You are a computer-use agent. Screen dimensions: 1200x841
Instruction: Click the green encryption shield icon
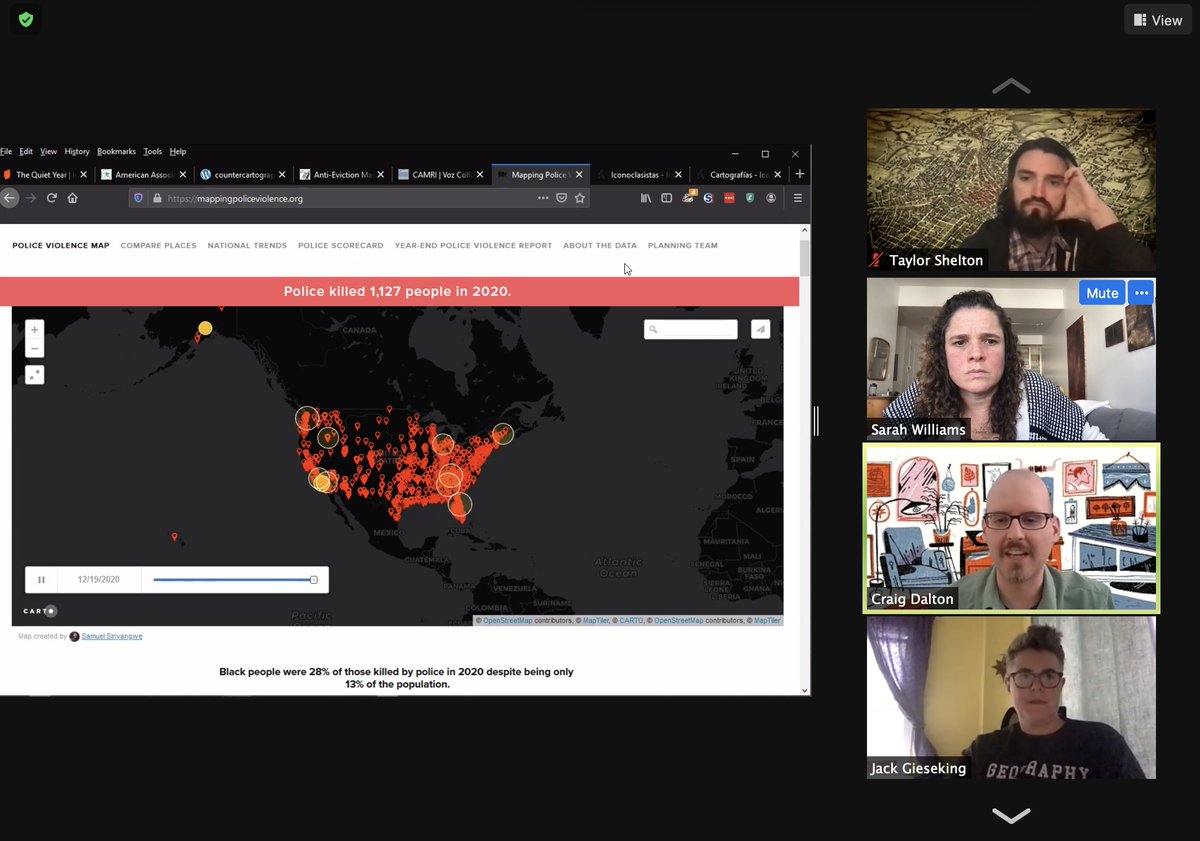tap(26, 19)
